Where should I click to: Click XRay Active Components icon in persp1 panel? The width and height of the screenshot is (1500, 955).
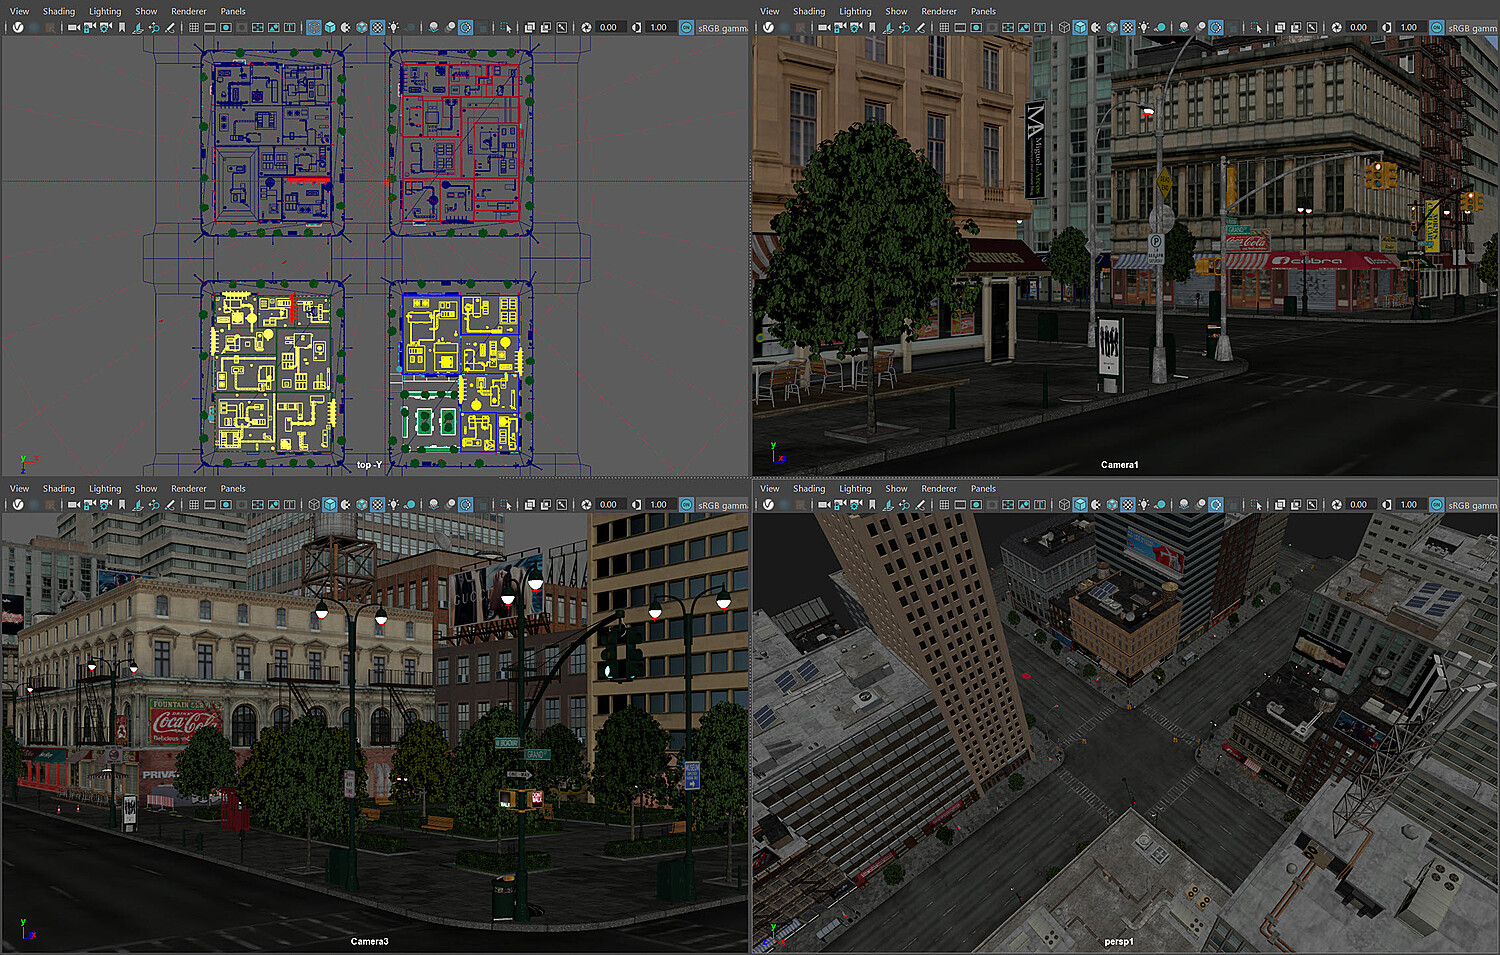(1295, 505)
